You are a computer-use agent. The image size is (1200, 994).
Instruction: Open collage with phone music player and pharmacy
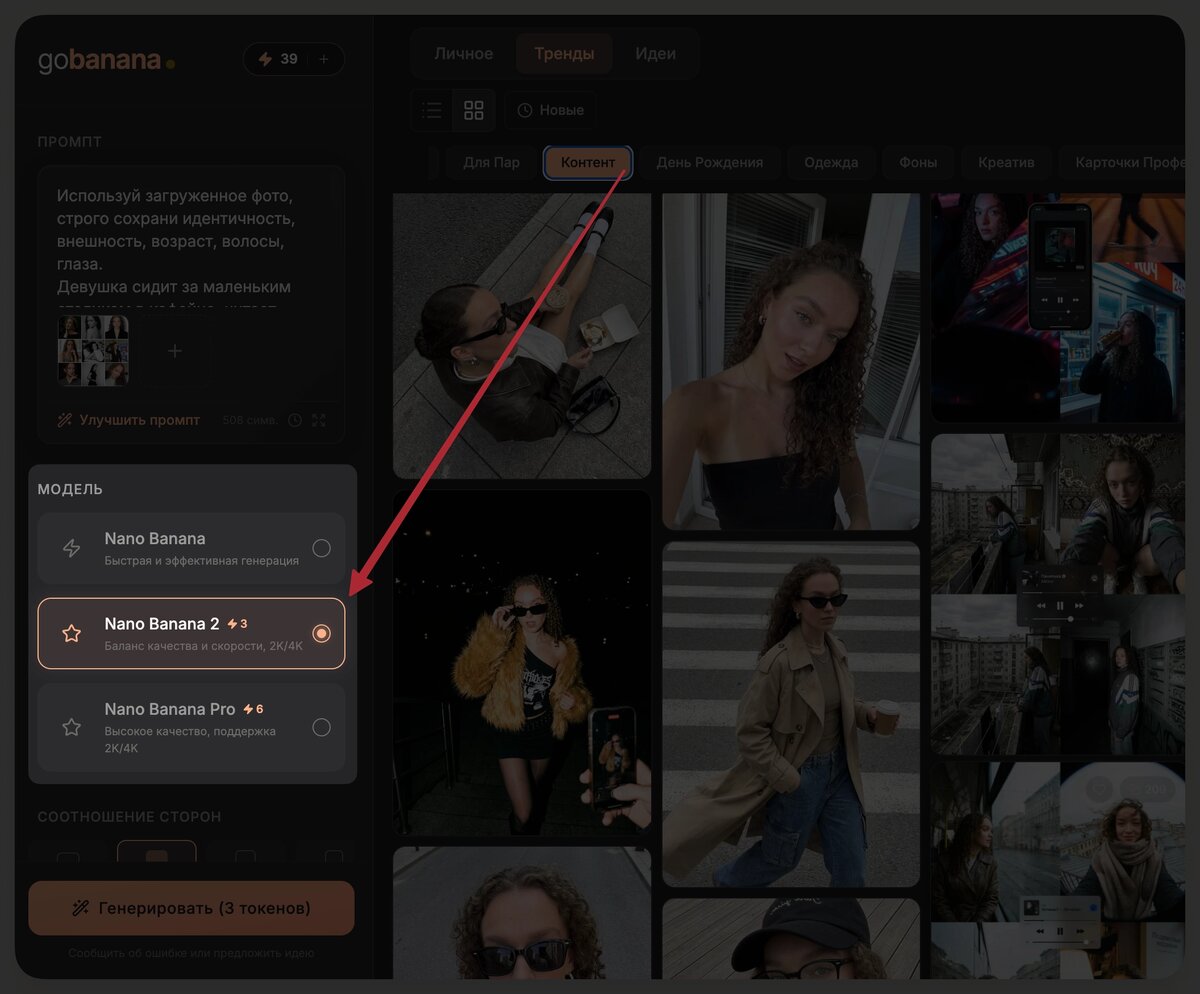(x=1058, y=308)
